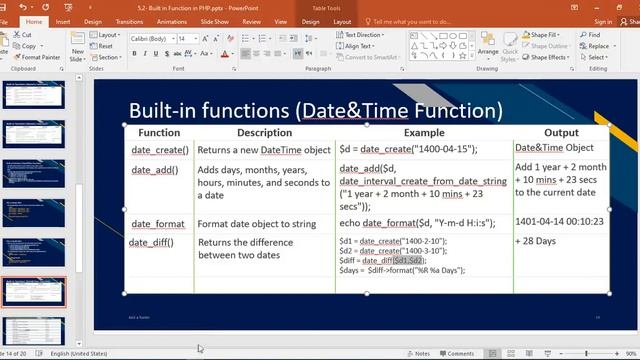Click the Undo arrow in title bar
This screenshot has height=360, width=640.
pyautogui.click(x=23, y=7)
